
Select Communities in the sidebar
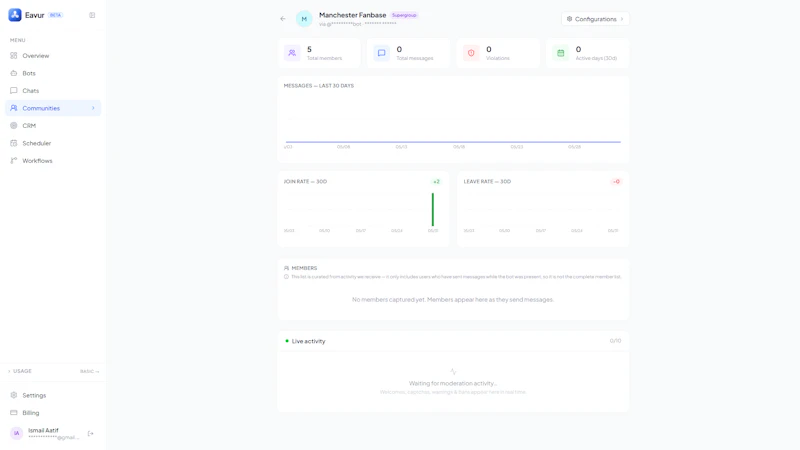coord(53,108)
